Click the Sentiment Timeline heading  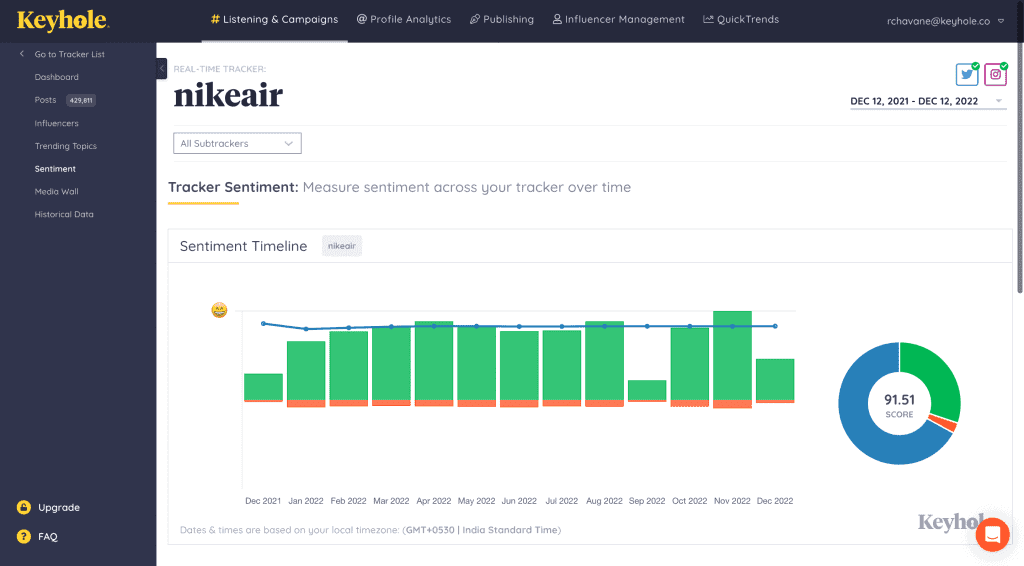[244, 246]
